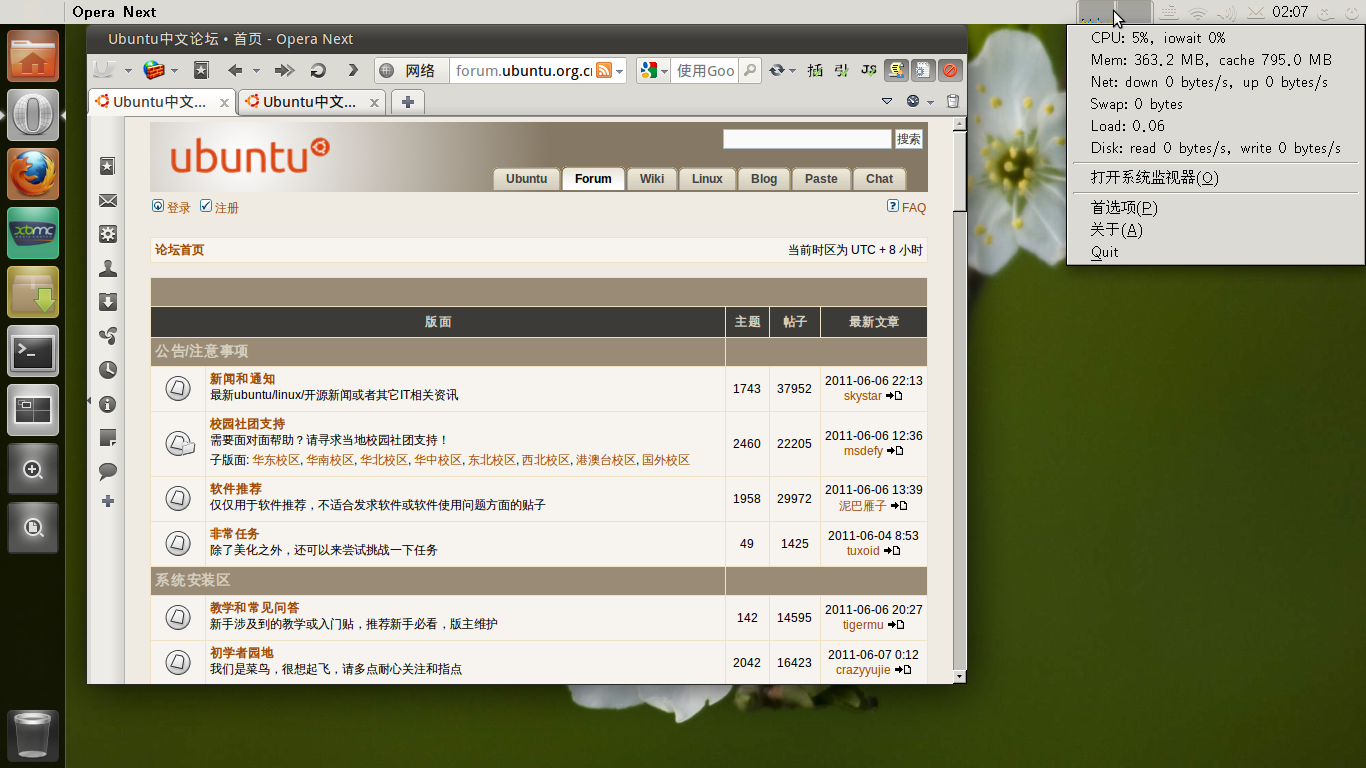Open Info panel in Opera sidebar
Screen dimensions: 1366x768
(108, 404)
